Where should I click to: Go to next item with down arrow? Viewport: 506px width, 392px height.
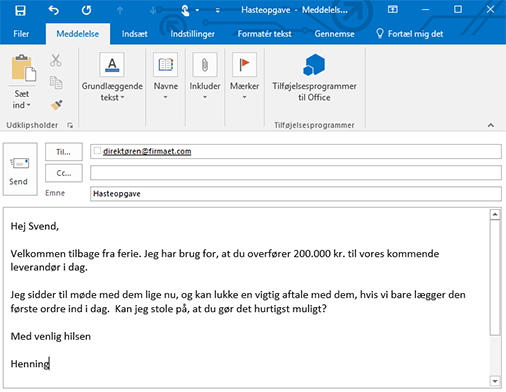click(x=153, y=10)
